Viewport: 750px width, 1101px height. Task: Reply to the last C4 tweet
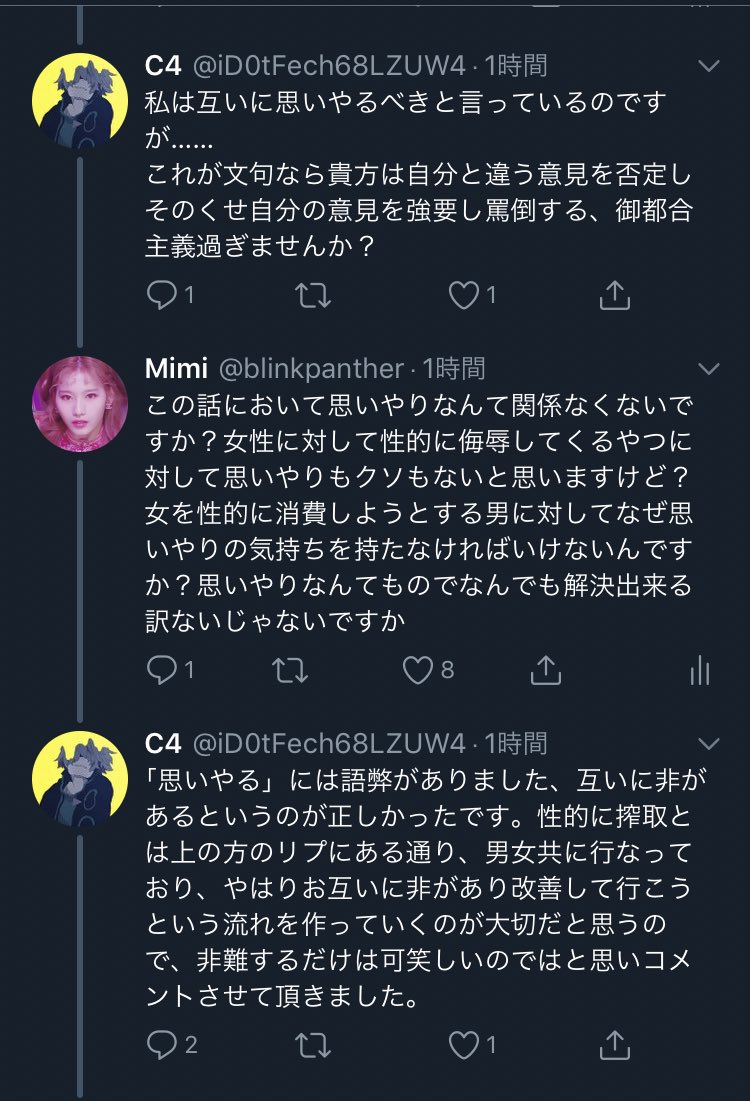click(161, 1045)
